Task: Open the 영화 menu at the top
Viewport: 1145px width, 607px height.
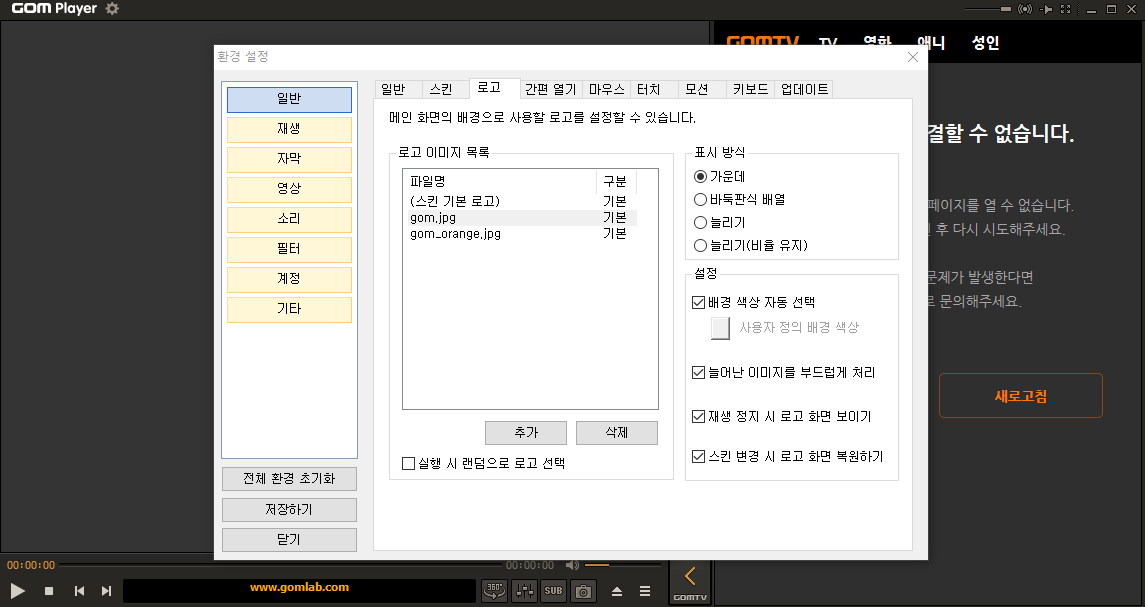Action: 877,42
